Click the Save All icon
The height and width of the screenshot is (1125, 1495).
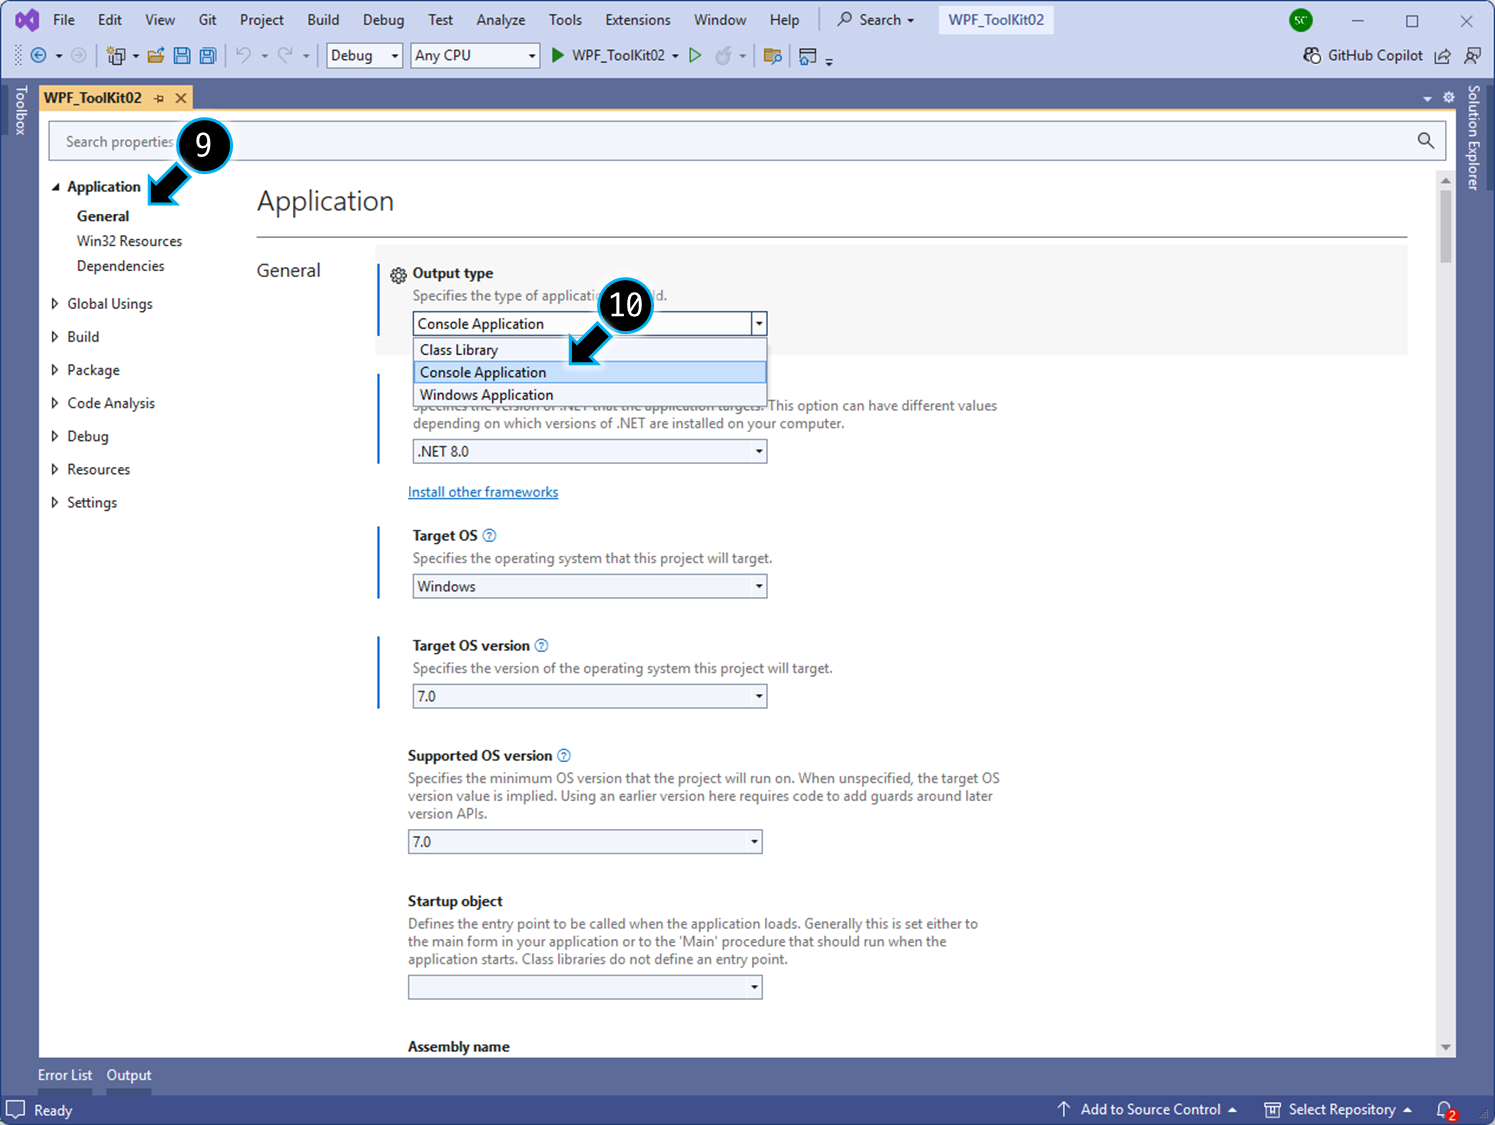click(x=208, y=56)
